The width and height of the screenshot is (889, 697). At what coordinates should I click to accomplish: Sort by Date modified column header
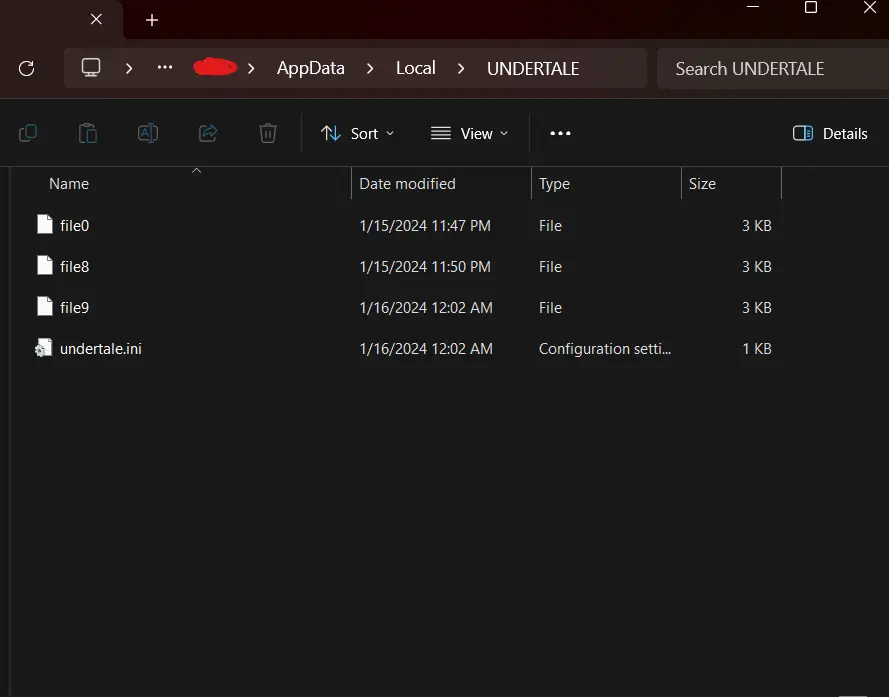tap(407, 184)
